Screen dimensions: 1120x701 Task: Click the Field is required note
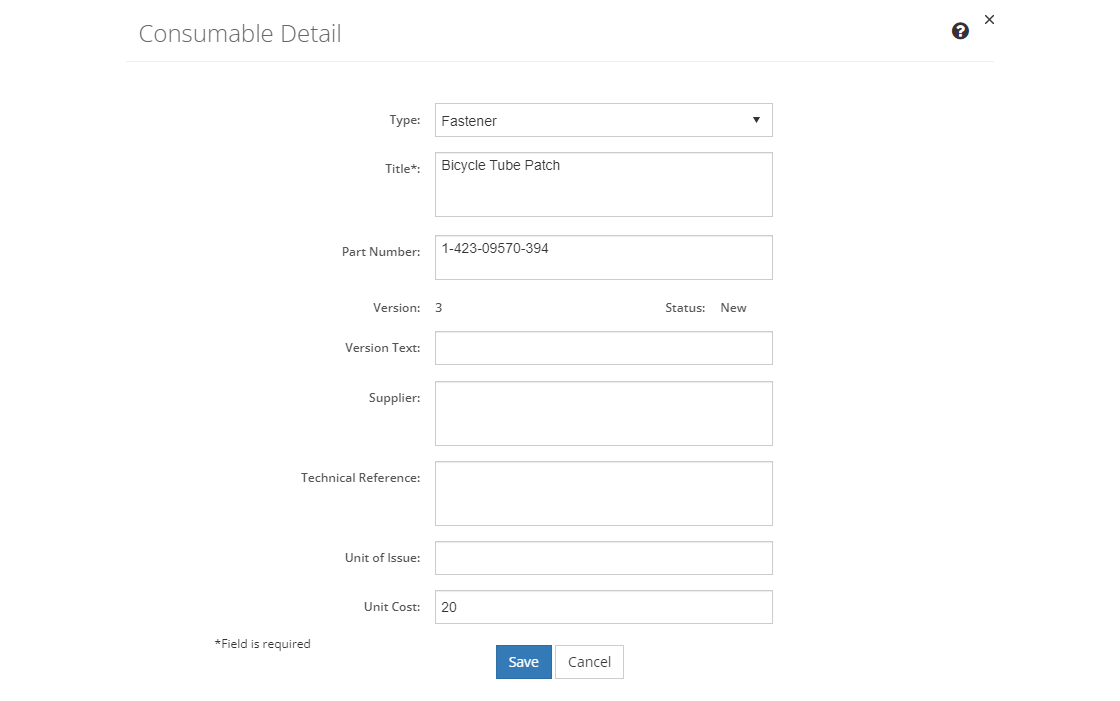click(262, 644)
